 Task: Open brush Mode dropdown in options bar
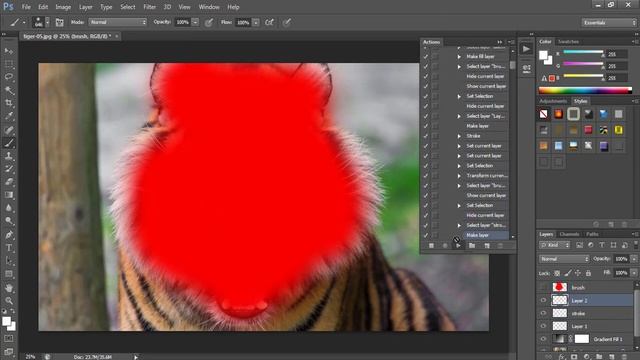click(118, 22)
